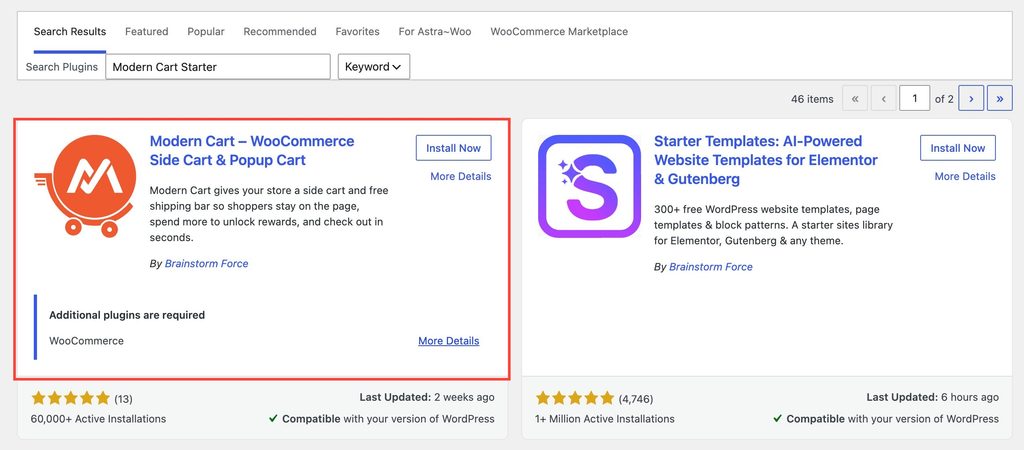Click "1+ Million Active Installations" text
The image size is (1024, 450).
pyautogui.click(x=605, y=419)
